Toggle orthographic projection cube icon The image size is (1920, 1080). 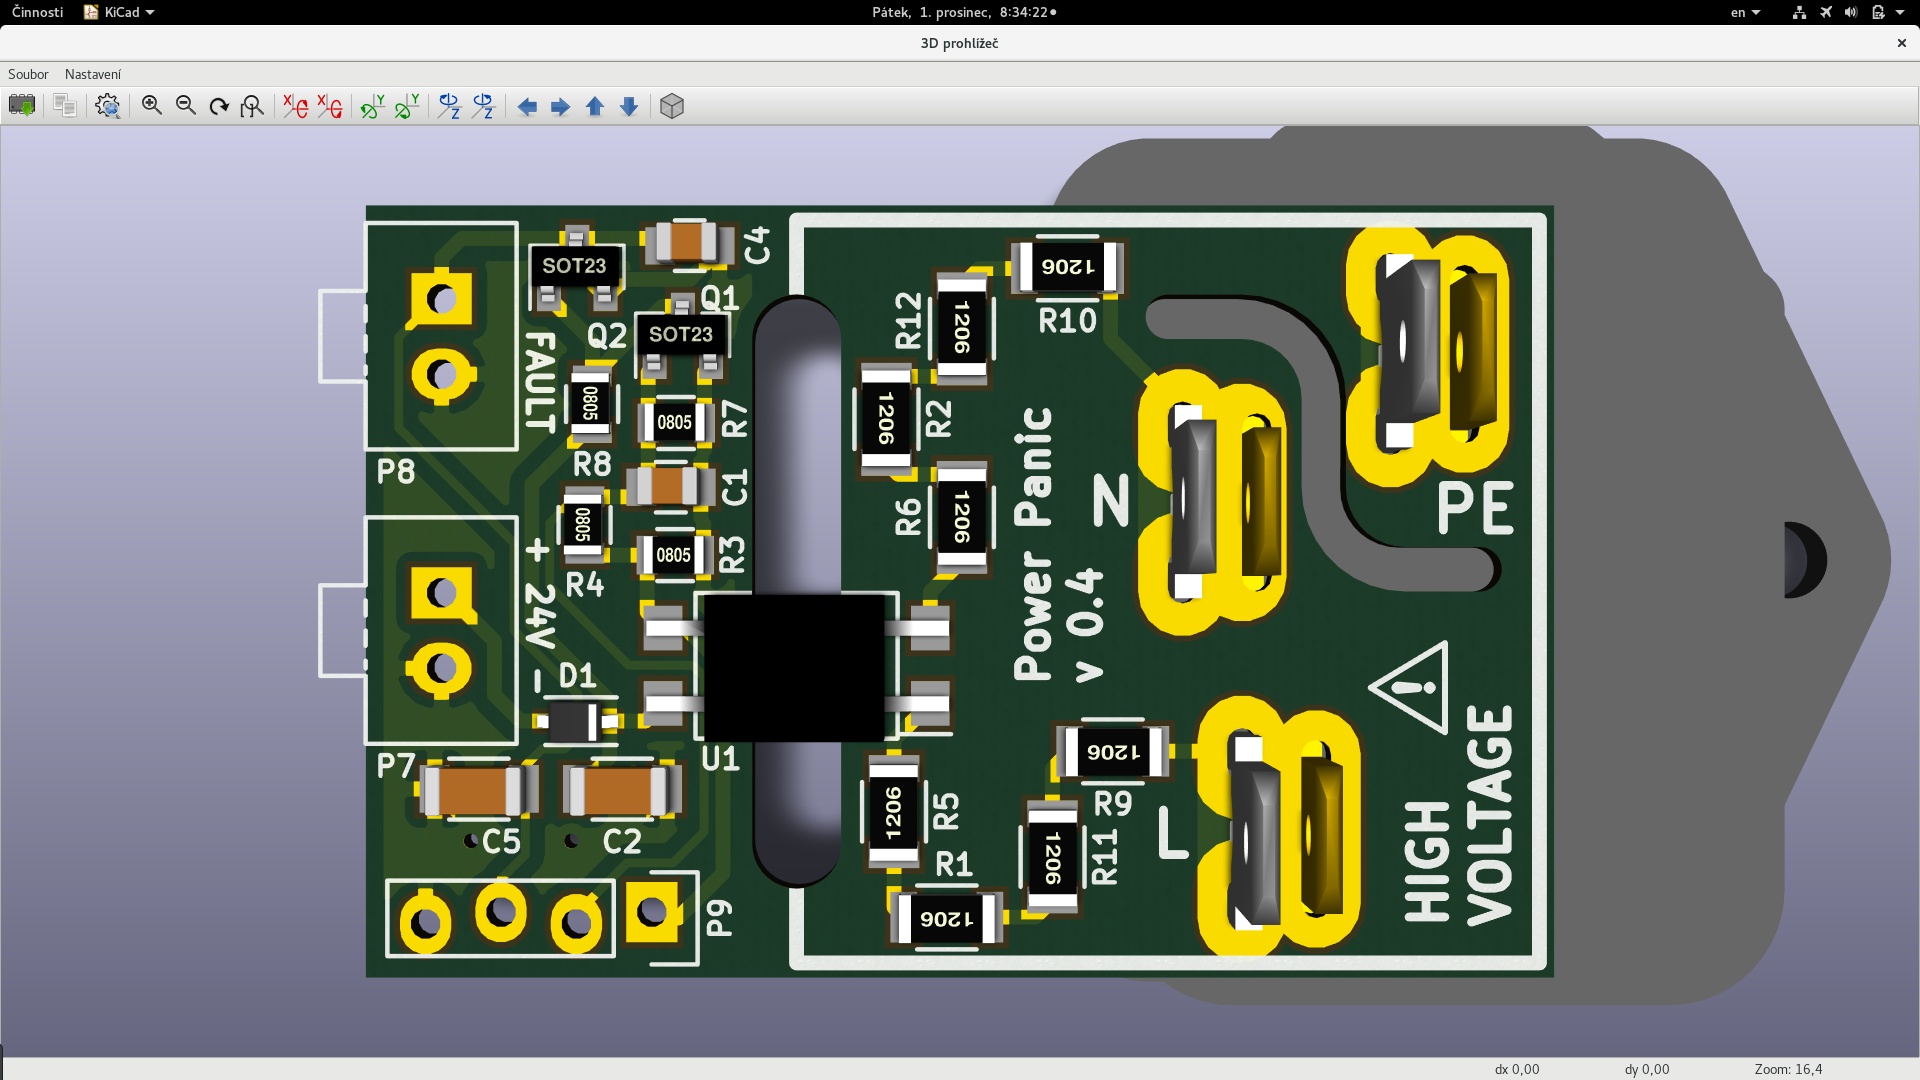[672, 106]
